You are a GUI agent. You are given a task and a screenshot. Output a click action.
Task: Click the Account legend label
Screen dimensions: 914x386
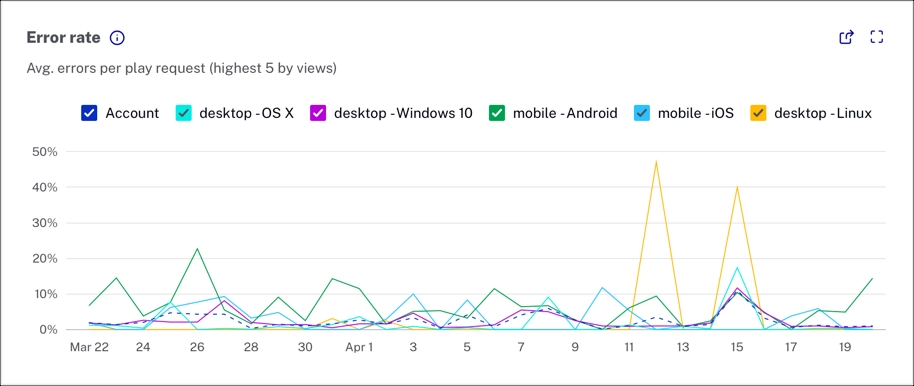click(132, 113)
